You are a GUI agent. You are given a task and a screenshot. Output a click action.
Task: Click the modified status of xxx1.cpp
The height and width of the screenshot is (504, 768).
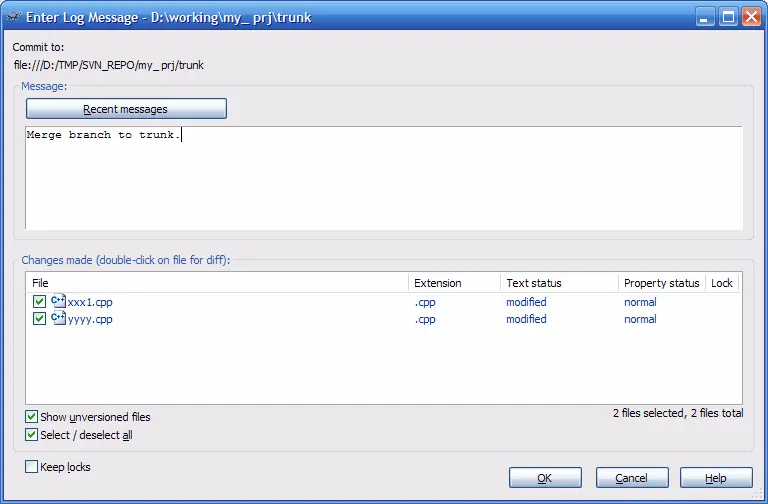[x=526, y=302]
